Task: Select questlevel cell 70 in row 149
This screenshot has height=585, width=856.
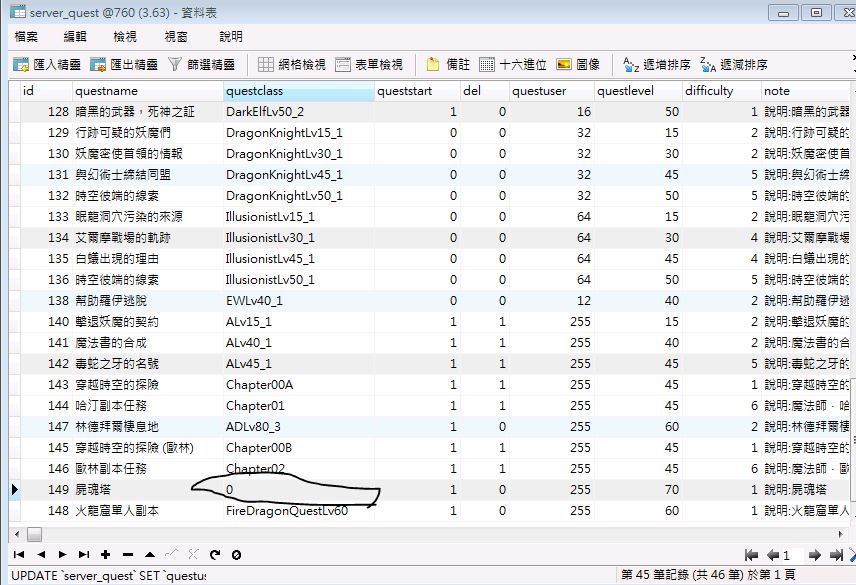Action: (638, 490)
